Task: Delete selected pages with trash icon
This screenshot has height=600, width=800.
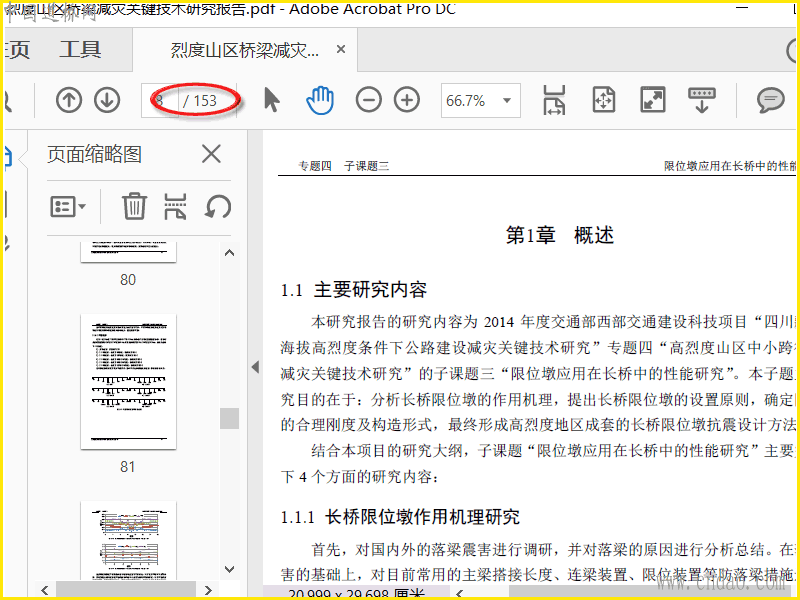Action: click(134, 206)
